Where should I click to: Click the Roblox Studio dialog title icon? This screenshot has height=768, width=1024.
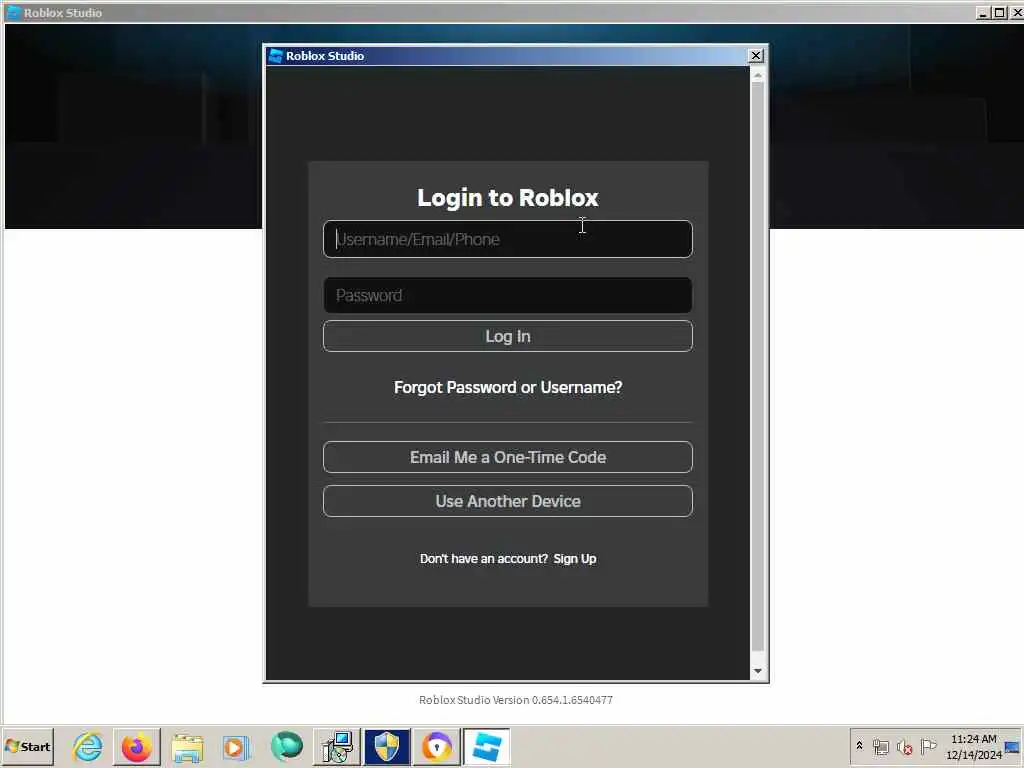pyautogui.click(x=276, y=56)
